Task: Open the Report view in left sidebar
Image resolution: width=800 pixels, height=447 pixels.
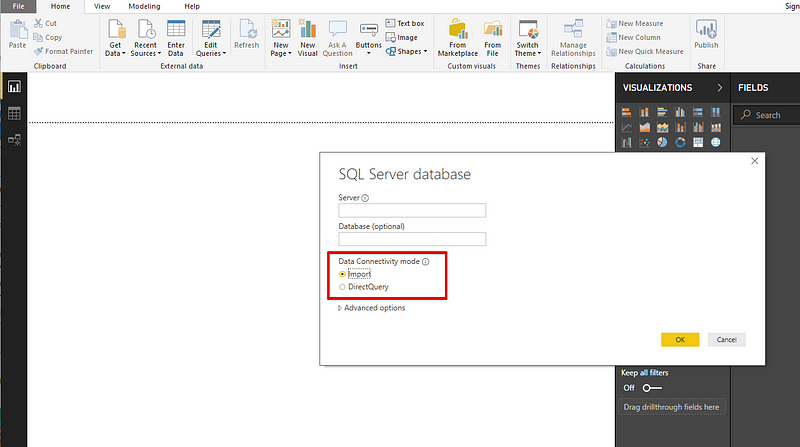Action: [x=14, y=87]
